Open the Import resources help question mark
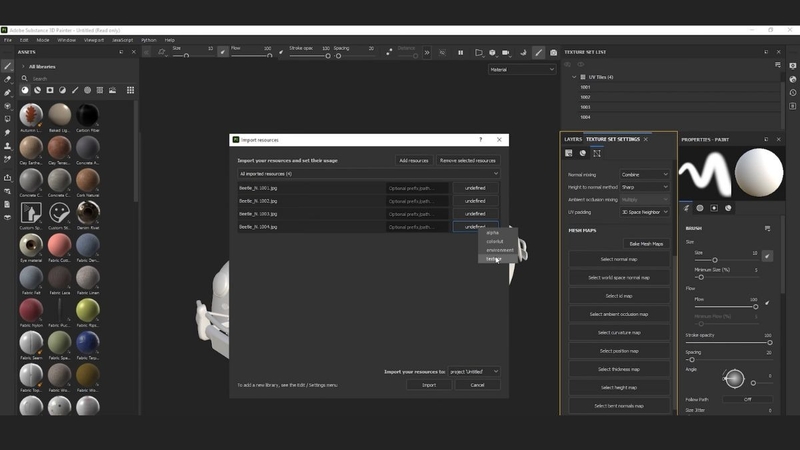This screenshot has height=450, width=800. point(480,140)
